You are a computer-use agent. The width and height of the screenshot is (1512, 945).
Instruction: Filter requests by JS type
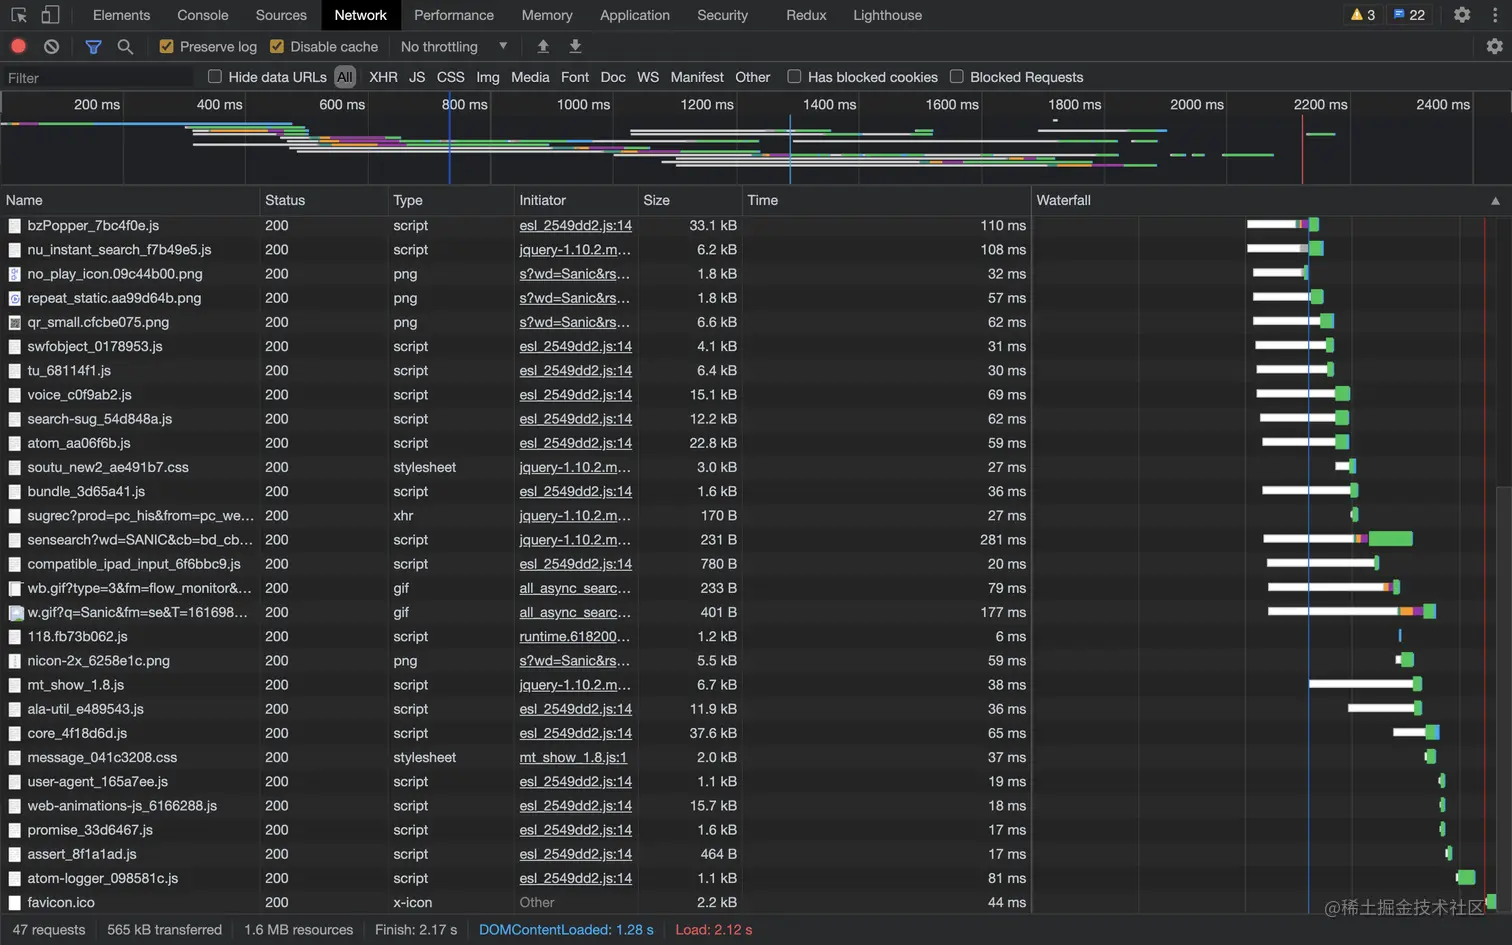coord(417,77)
